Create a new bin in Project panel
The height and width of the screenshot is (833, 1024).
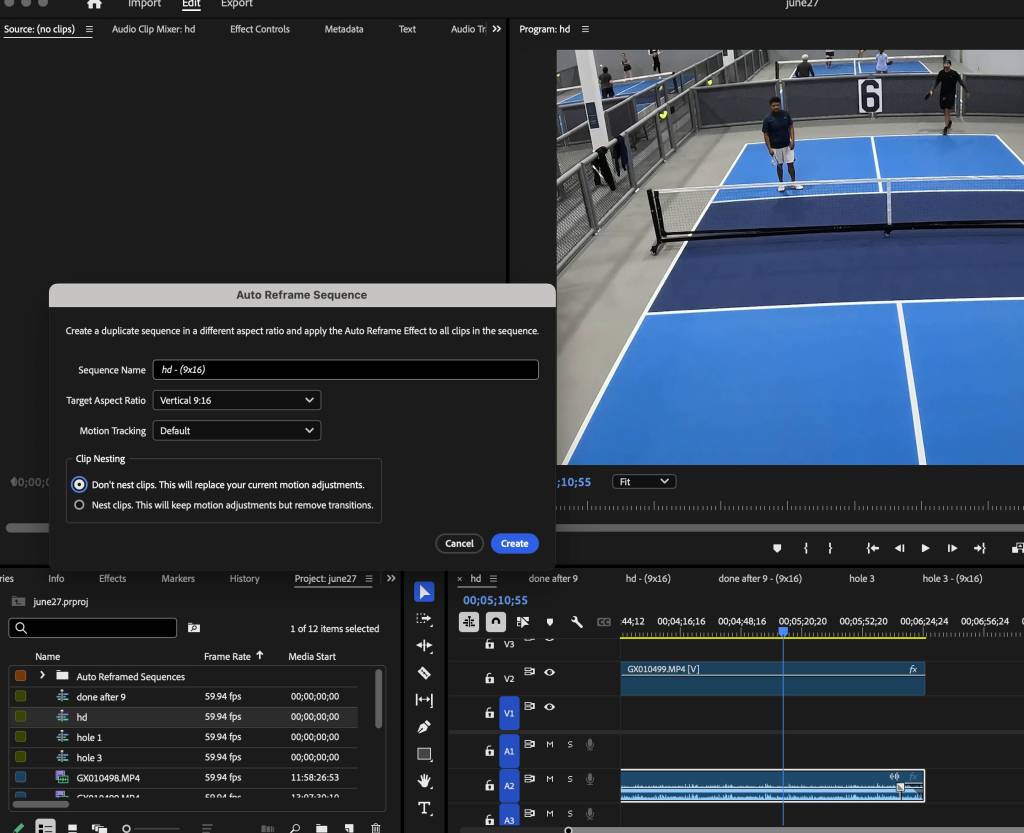coord(321,828)
